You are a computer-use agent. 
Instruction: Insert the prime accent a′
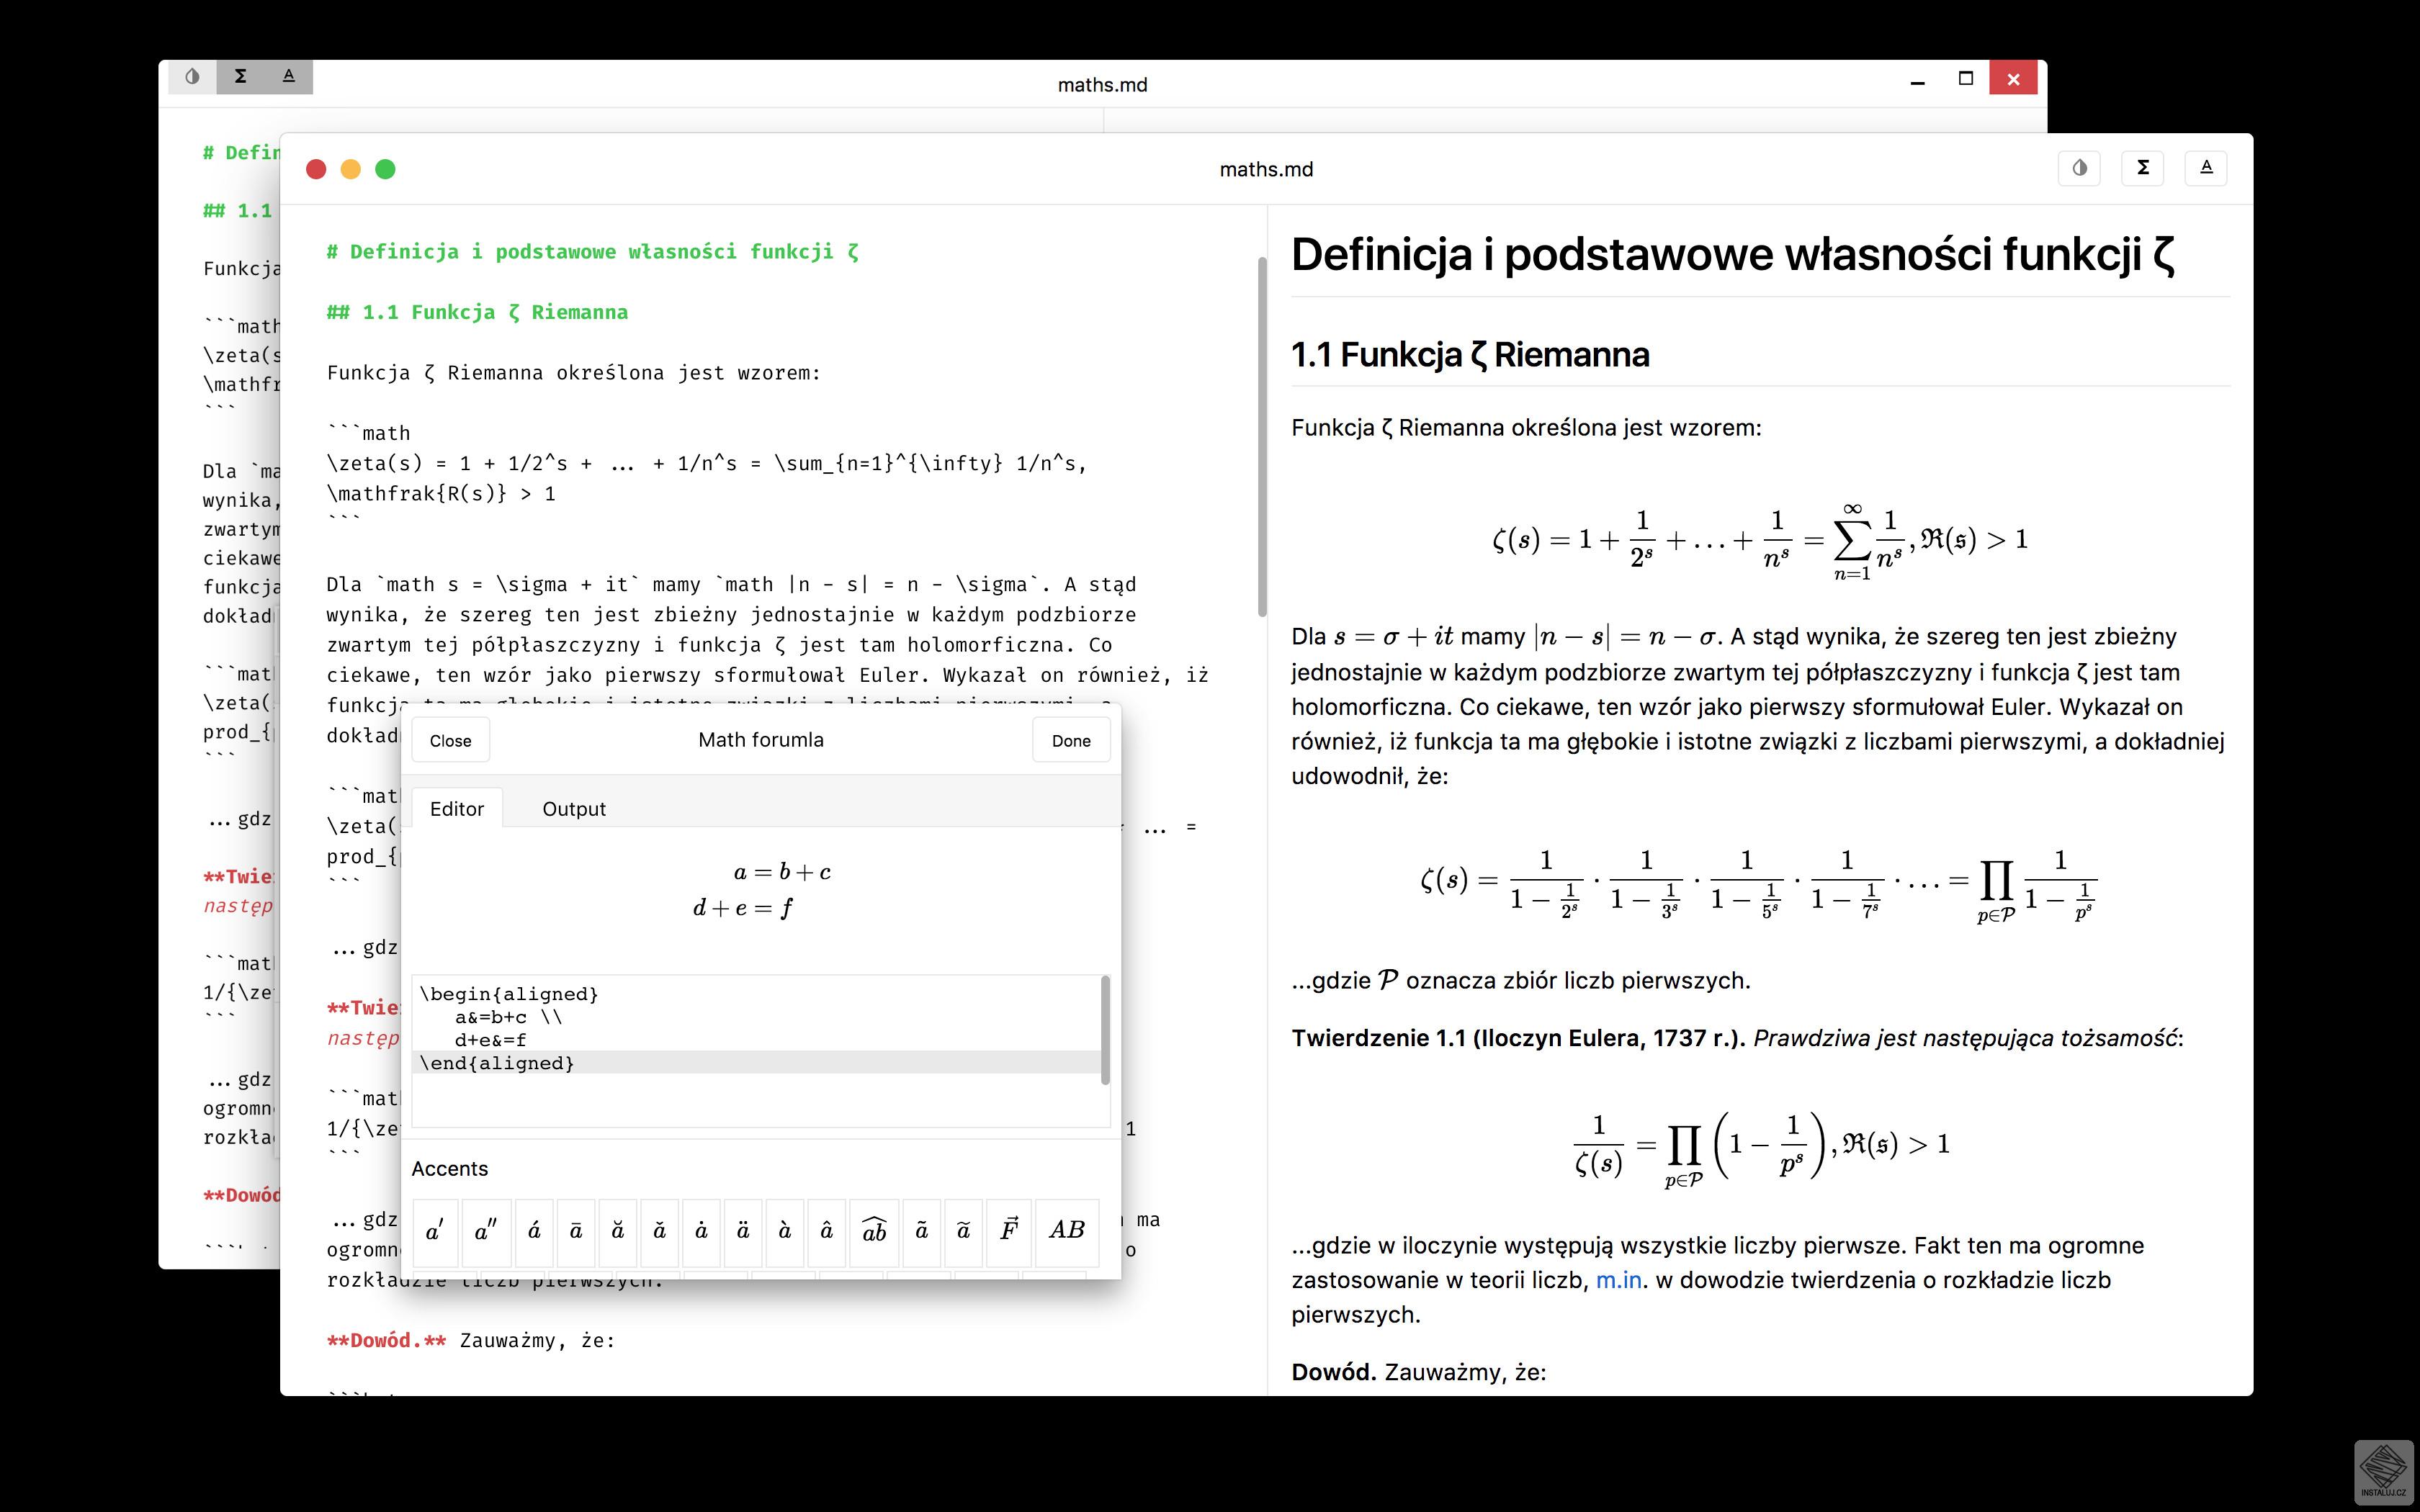point(435,1232)
